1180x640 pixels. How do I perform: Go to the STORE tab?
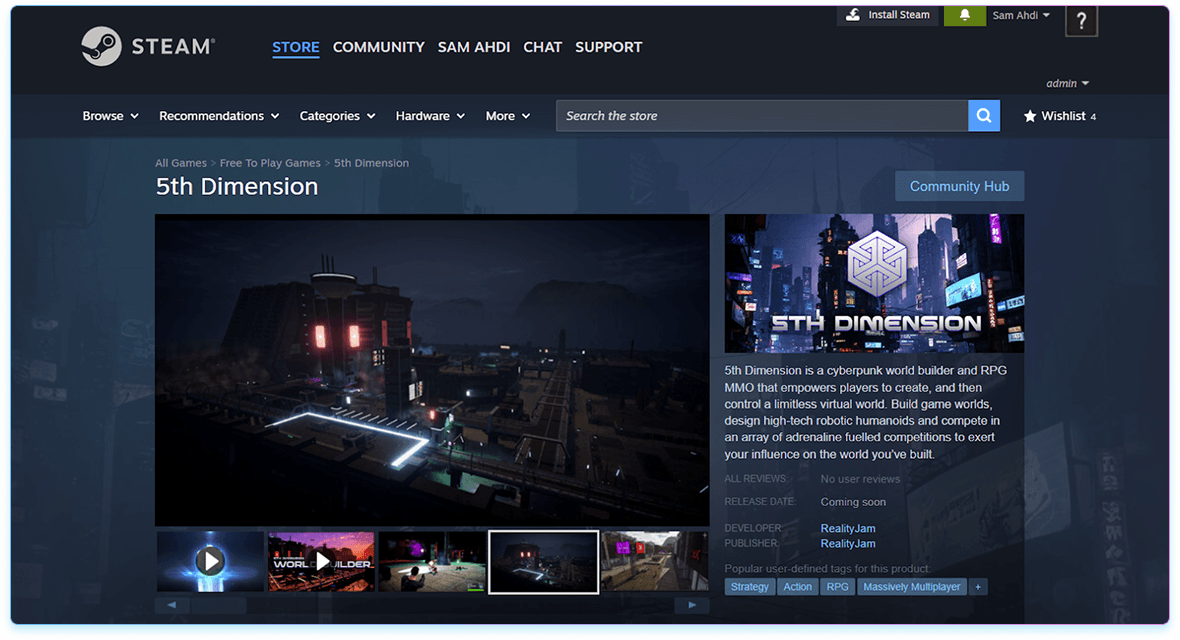296,47
